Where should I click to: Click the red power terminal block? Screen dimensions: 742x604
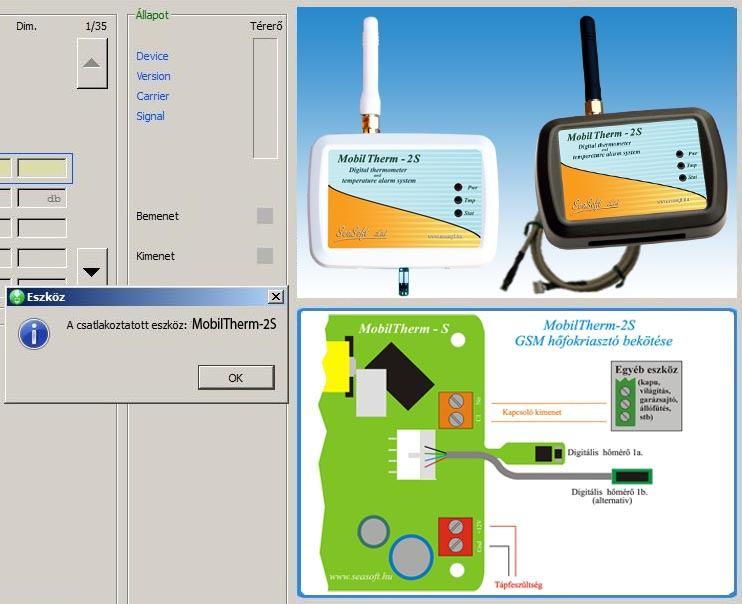[455, 536]
